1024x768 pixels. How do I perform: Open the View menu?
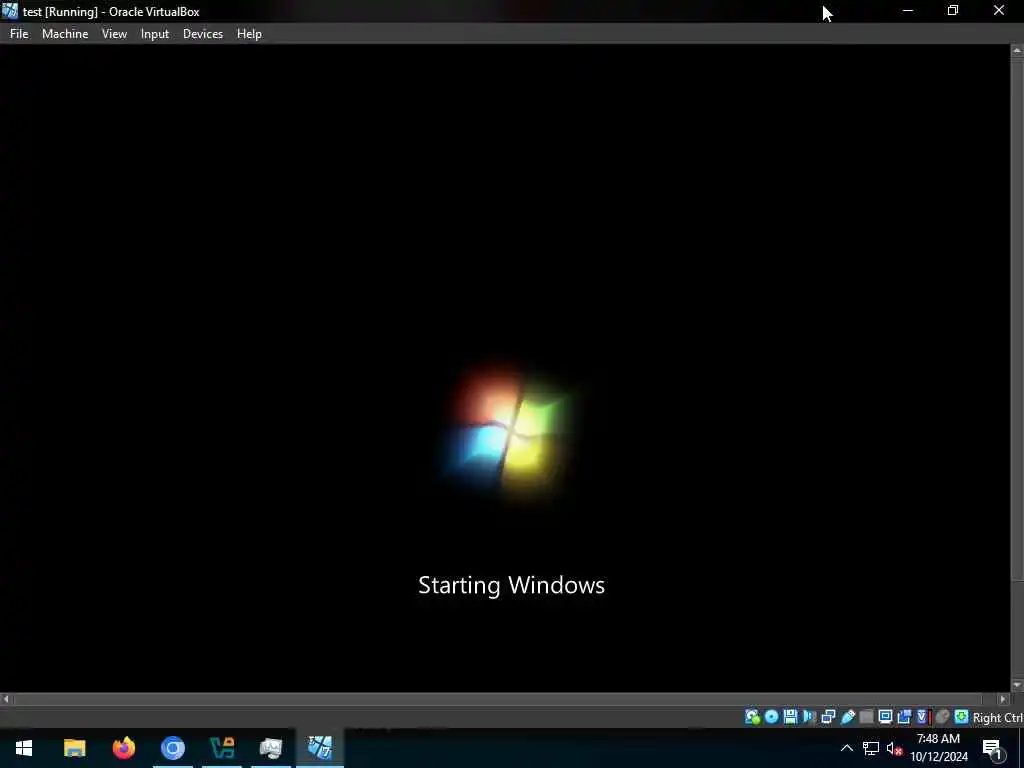(114, 34)
